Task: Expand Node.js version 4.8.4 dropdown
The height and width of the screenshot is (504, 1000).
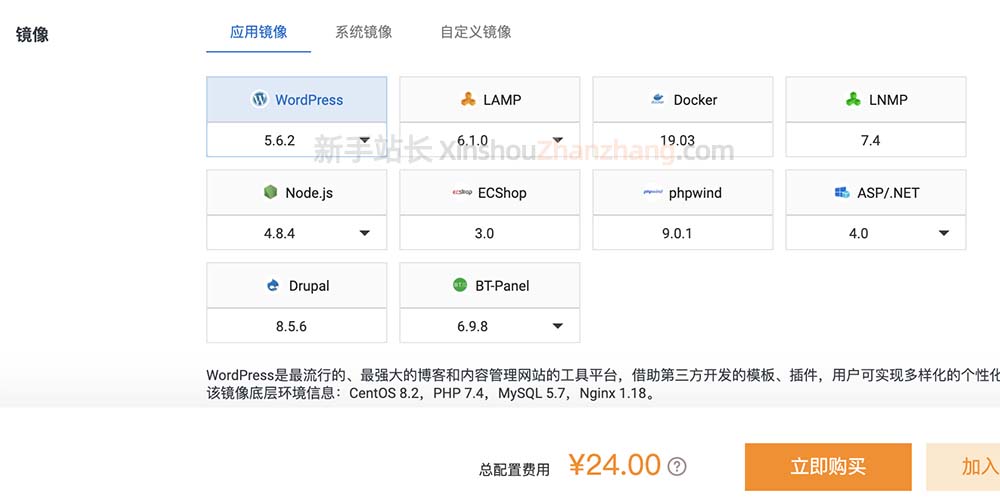Action: coord(365,234)
